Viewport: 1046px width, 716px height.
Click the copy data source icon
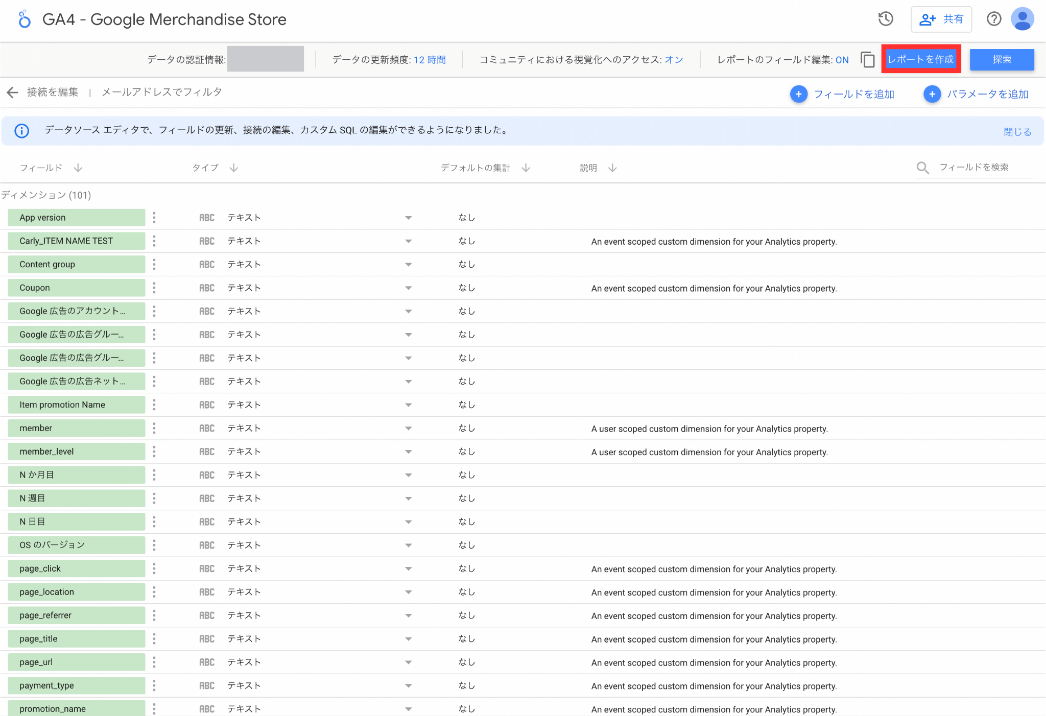(x=867, y=59)
